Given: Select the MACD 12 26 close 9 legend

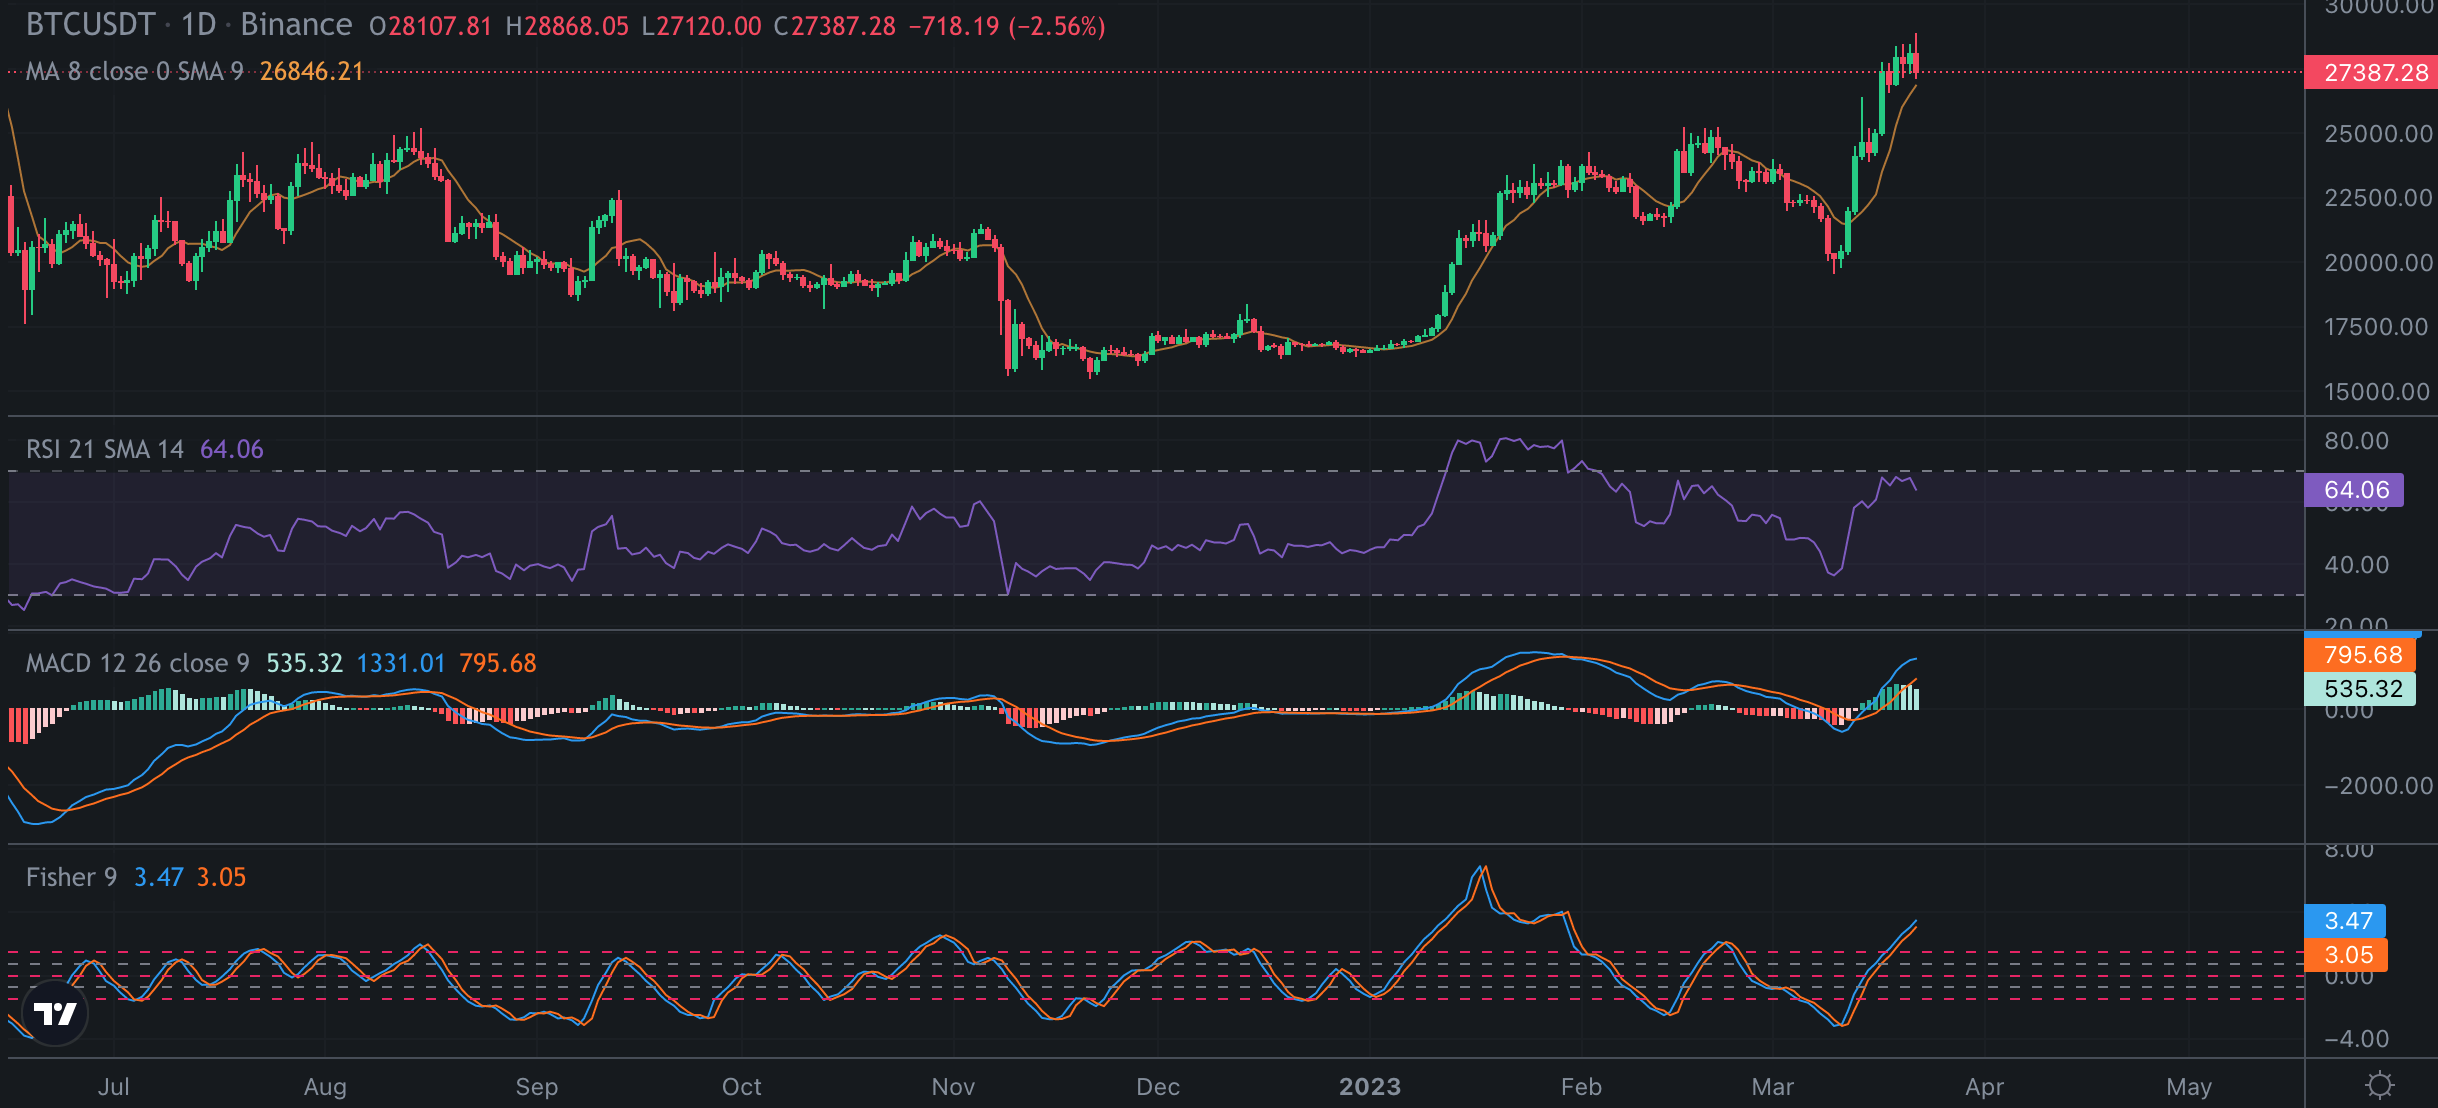Looking at the screenshot, I should point(137,663).
